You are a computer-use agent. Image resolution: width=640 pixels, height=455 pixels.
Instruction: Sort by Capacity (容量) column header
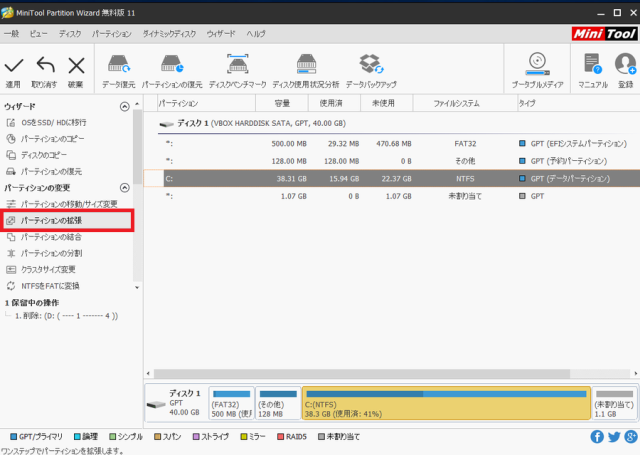click(x=282, y=103)
